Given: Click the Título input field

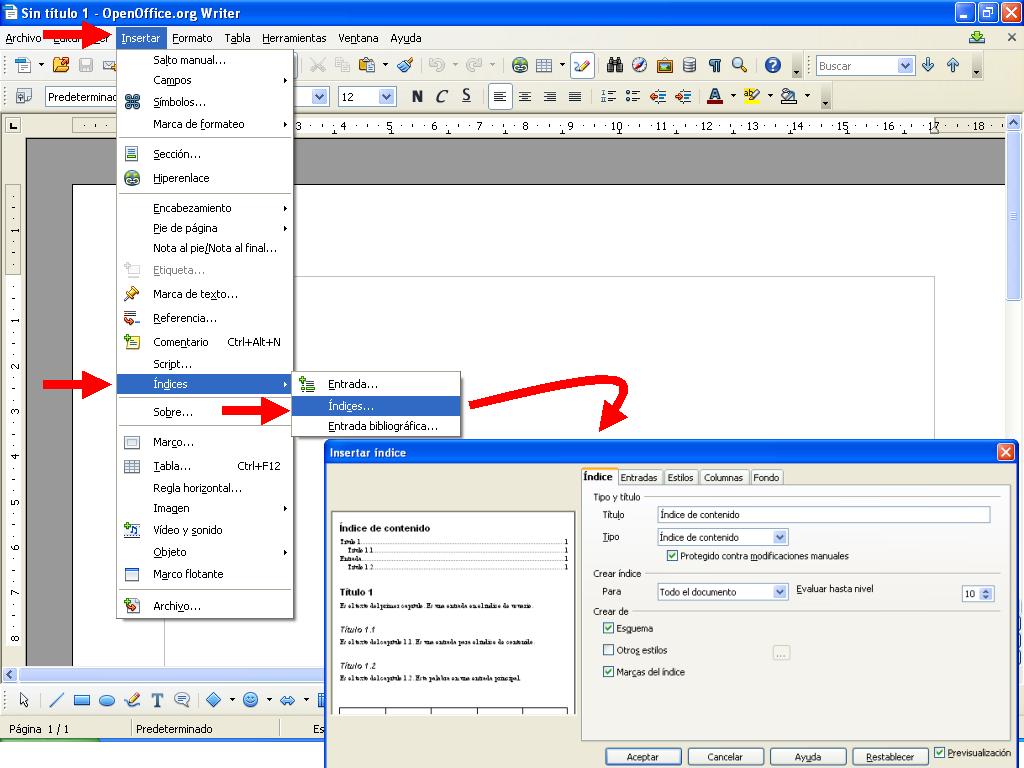Looking at the screenshot, I should tap(824, 515).
